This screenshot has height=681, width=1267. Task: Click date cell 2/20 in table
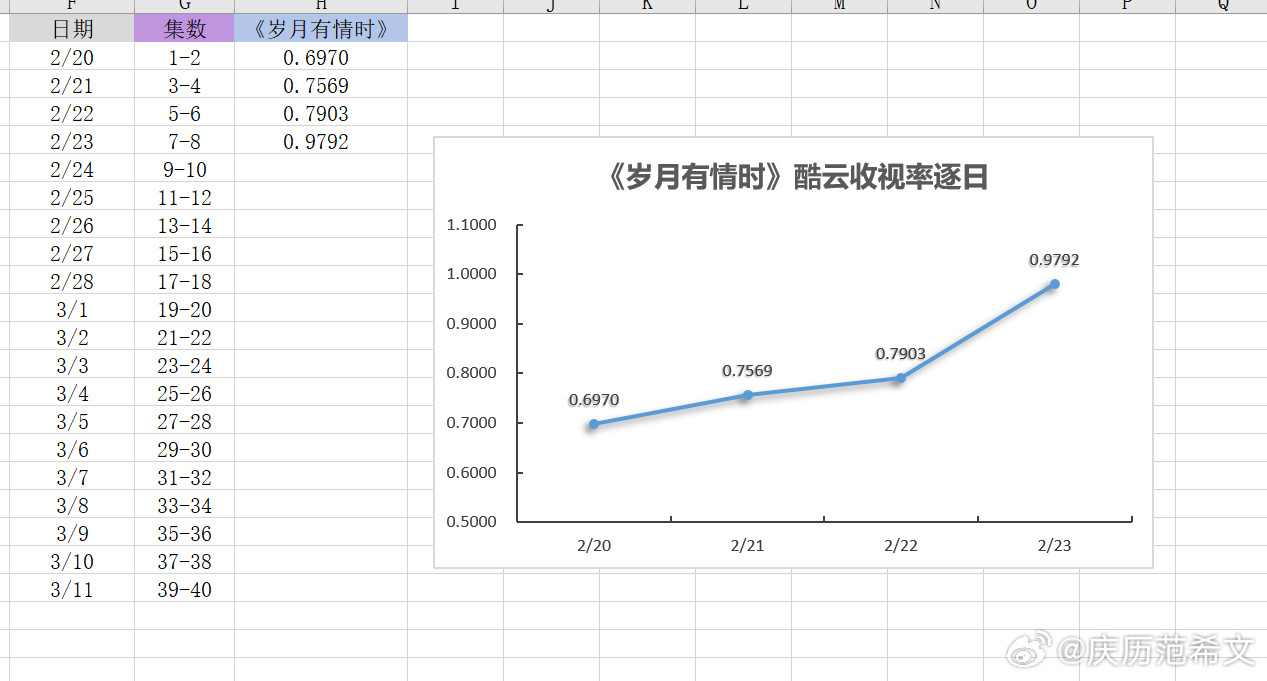pyautogui.click(x=72, y=57)
